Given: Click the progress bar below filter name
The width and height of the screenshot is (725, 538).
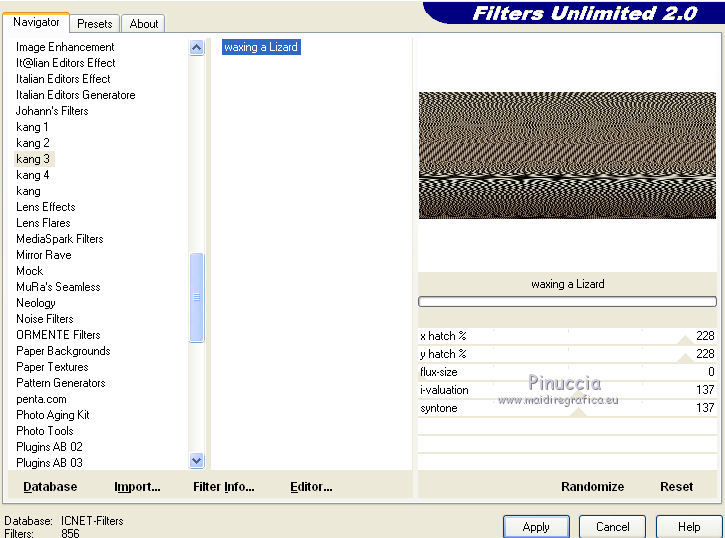Looking at the screenshot, I should click(x=567, y=302).
